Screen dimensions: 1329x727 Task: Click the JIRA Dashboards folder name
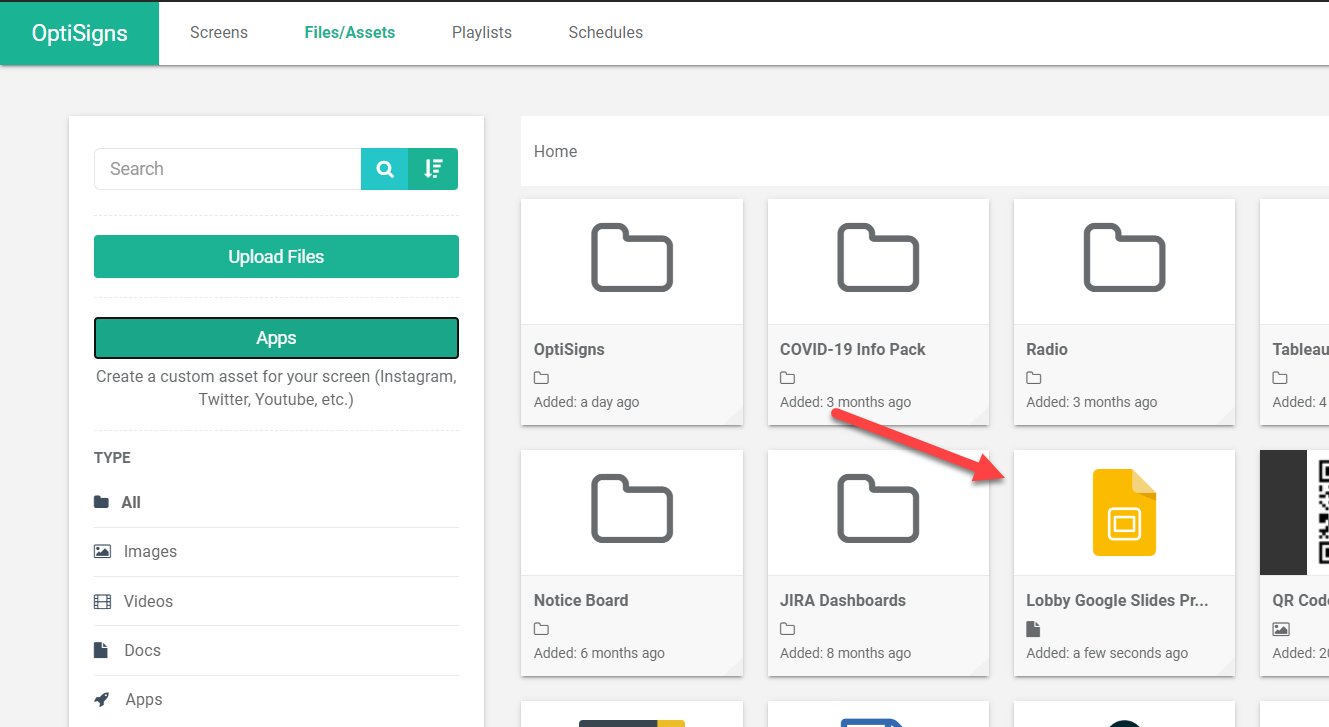coord(843,600)
